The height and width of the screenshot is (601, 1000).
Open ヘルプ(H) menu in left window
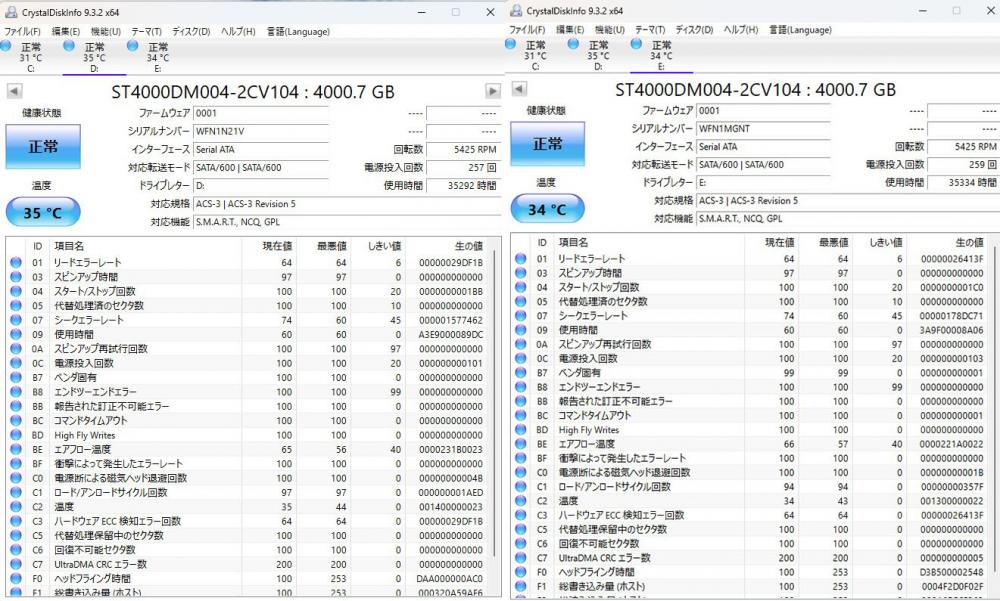point(238,31)
